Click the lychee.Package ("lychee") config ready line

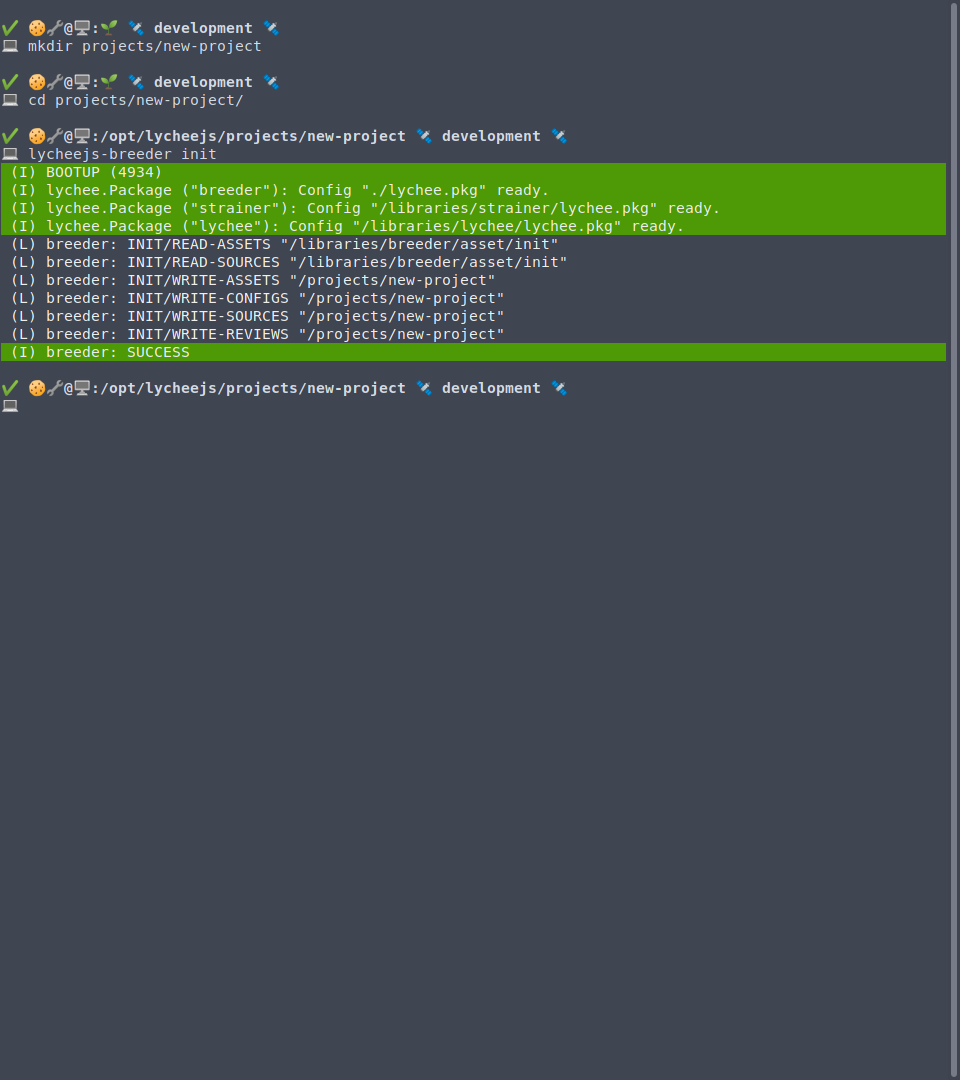(x=473, y=226)
